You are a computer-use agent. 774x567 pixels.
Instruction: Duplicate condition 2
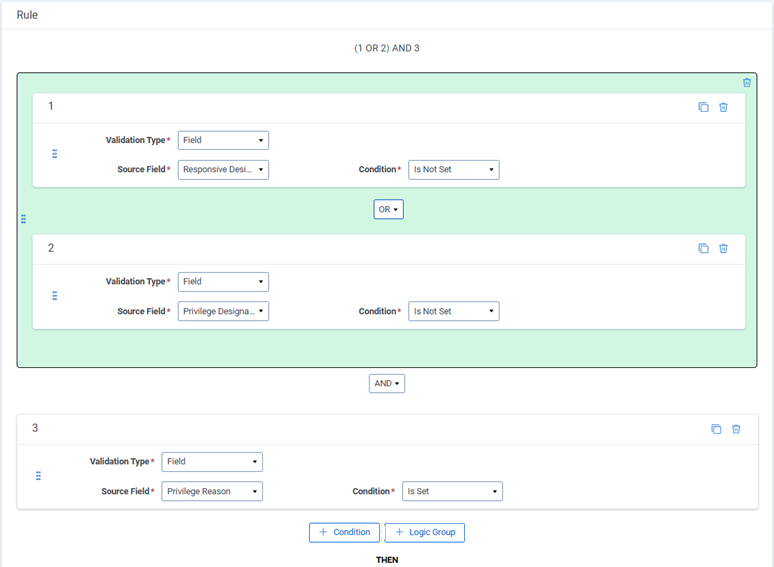703,248
